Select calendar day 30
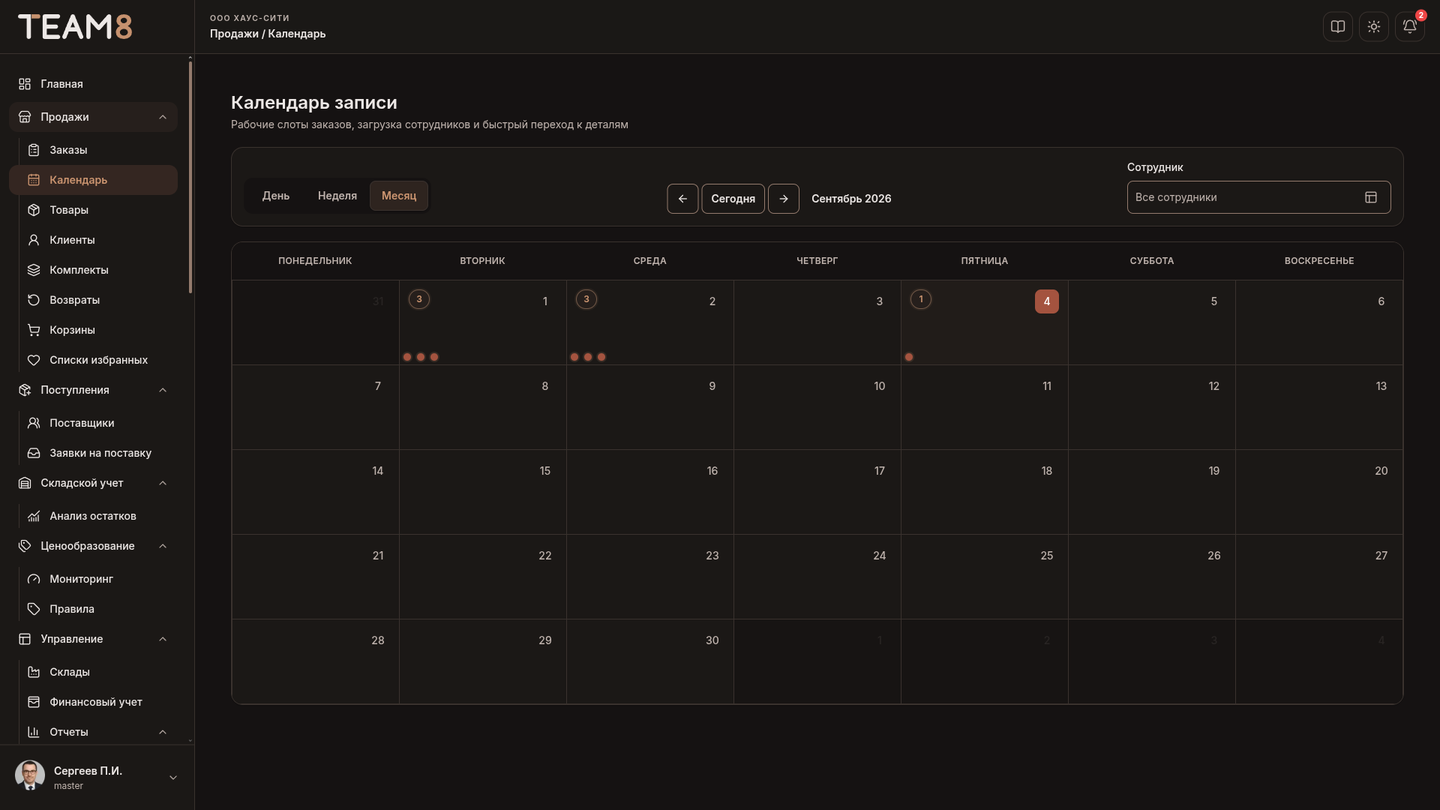This screenshot has height=810, width=1440. pyautogui.click(x=650, y=661)
